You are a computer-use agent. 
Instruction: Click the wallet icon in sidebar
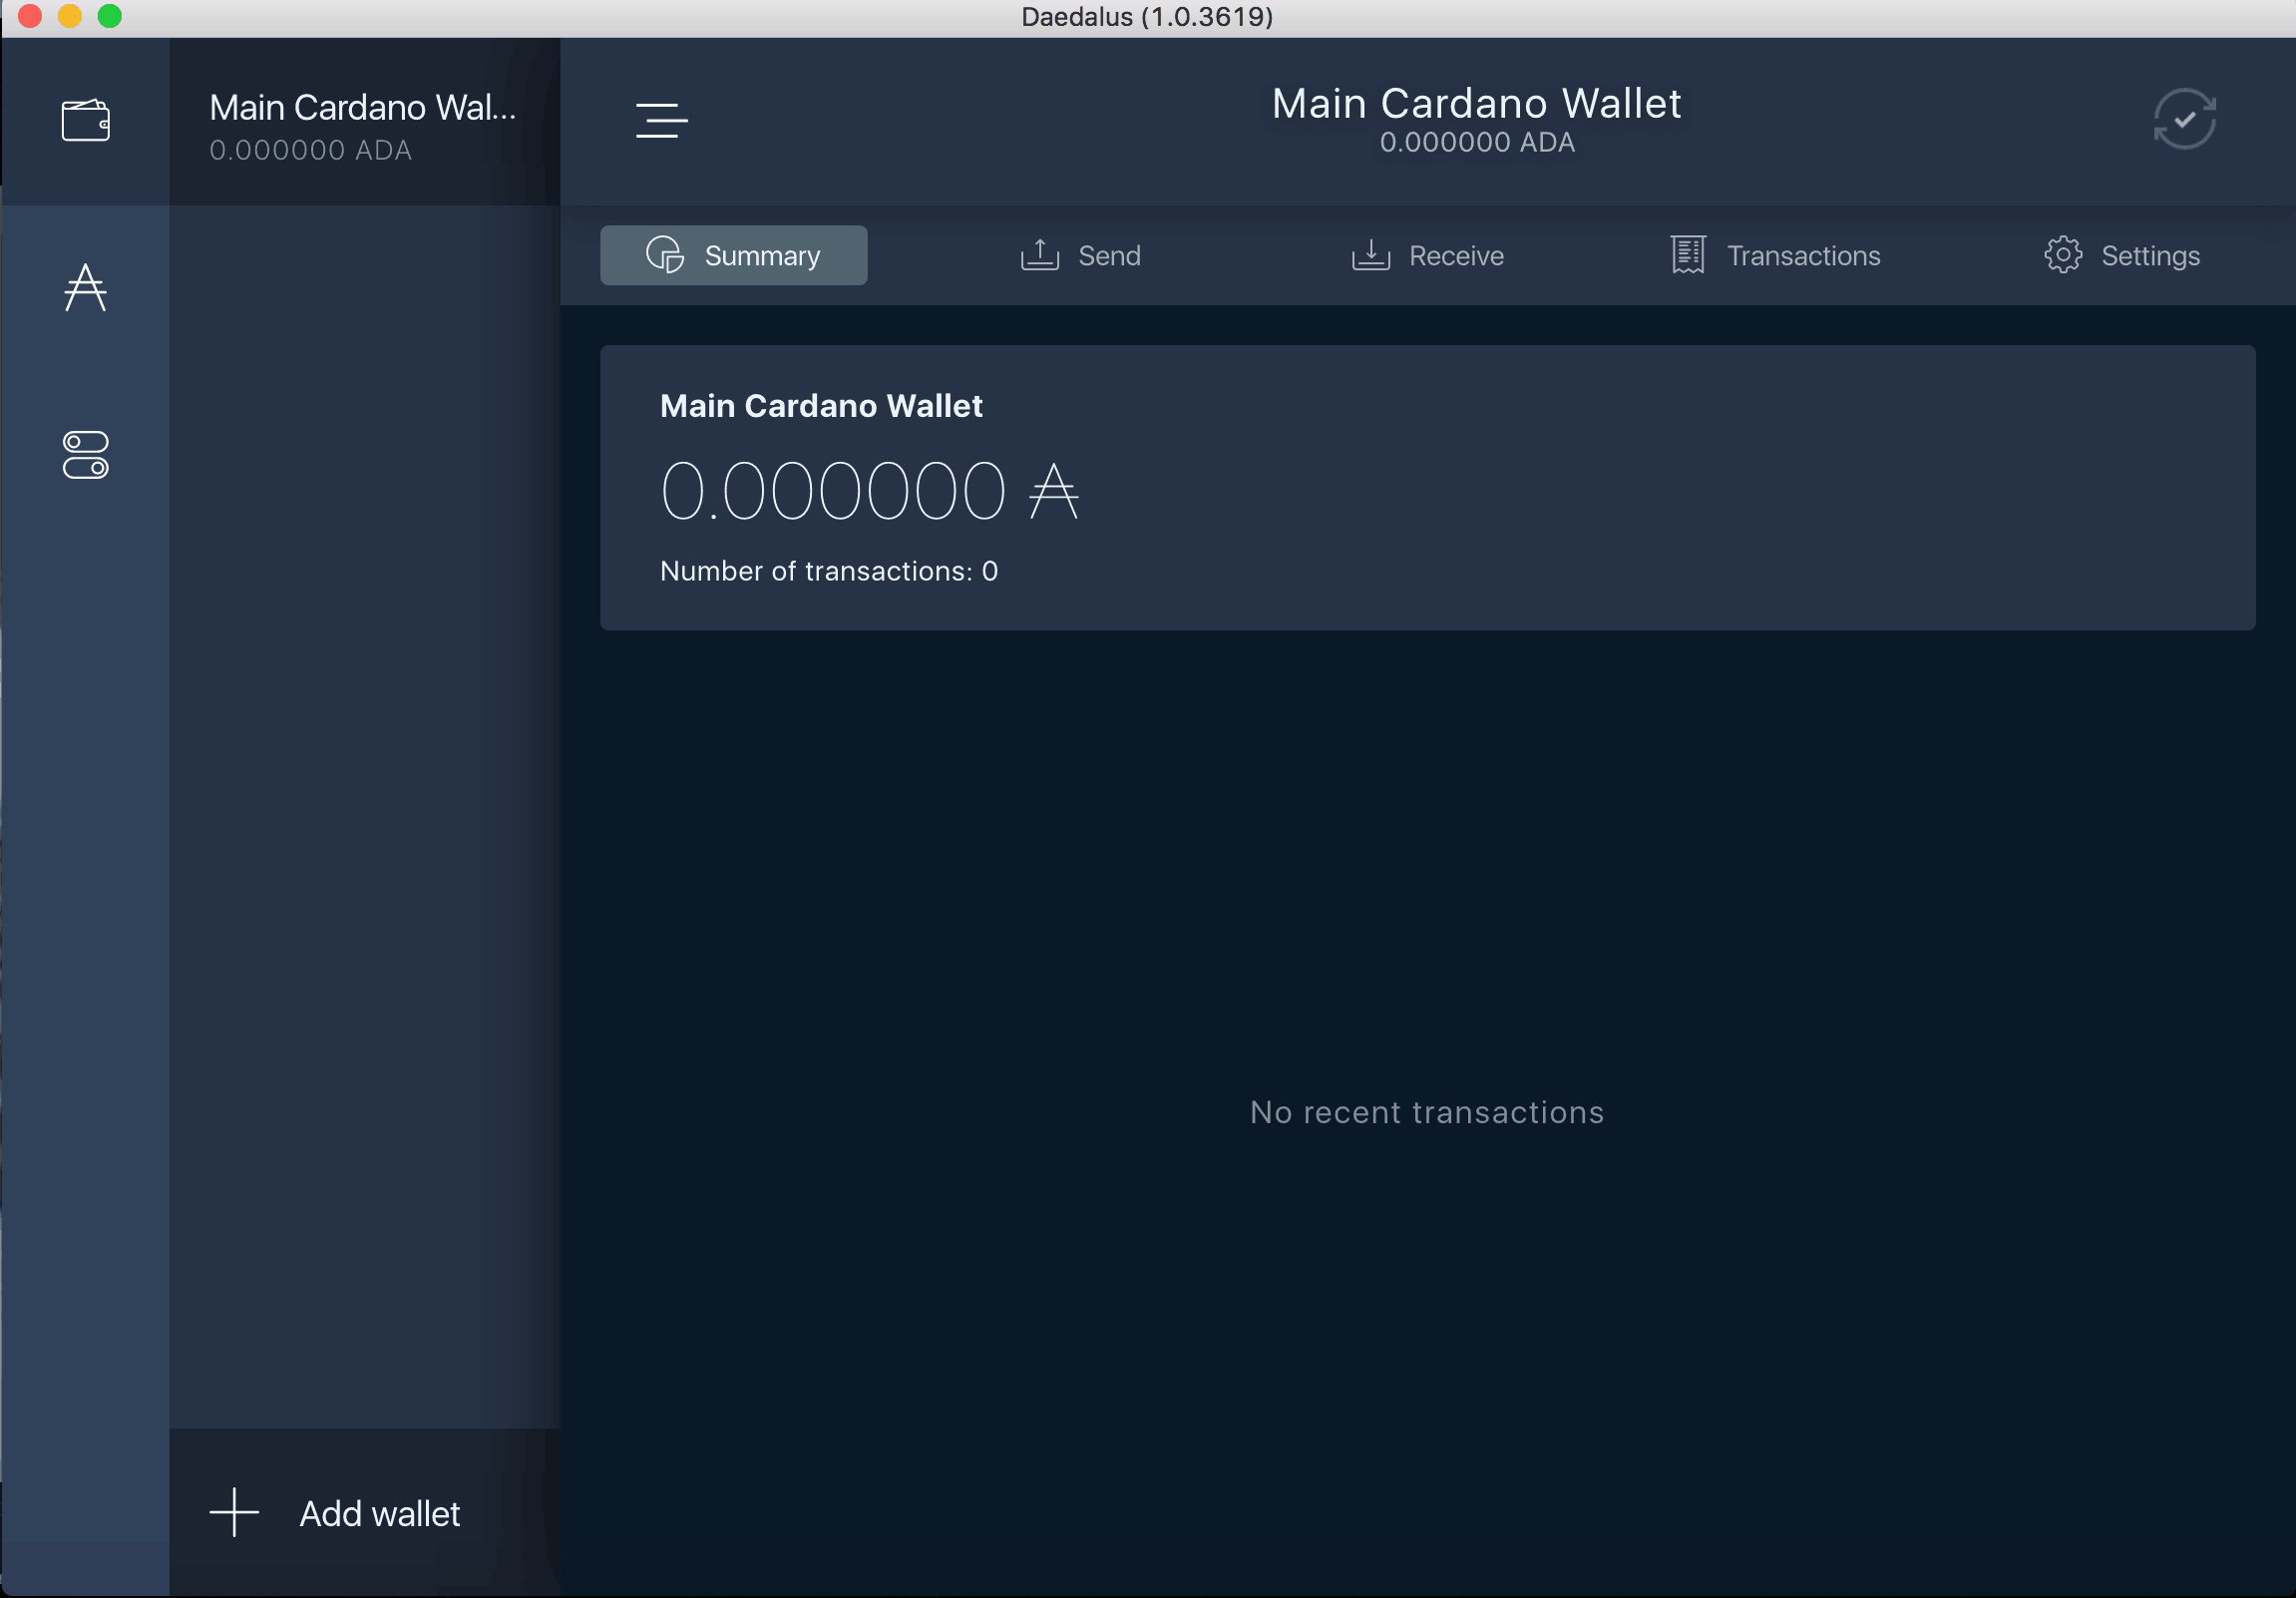click(x=87, y=117)
